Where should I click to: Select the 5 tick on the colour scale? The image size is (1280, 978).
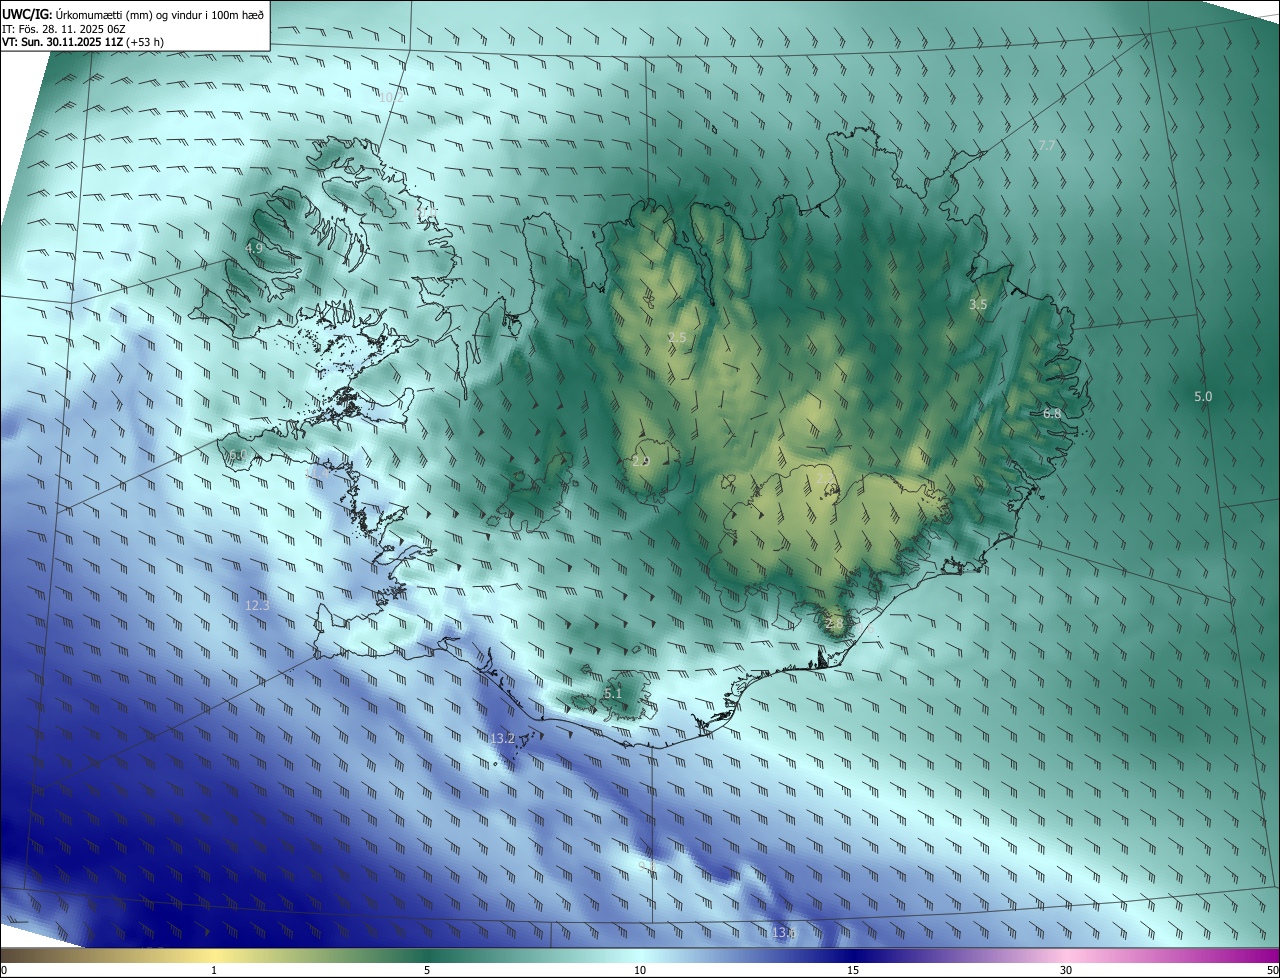(427, 970)
